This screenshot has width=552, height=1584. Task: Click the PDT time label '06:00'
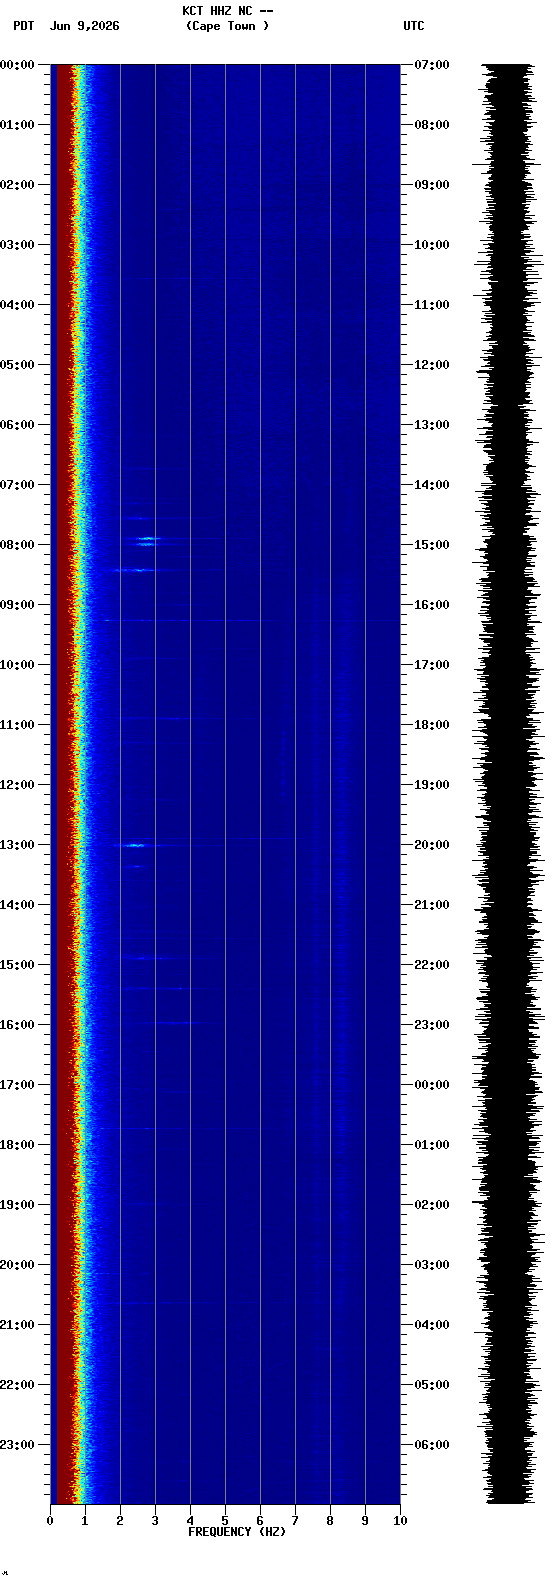click(x=17, y=425)
